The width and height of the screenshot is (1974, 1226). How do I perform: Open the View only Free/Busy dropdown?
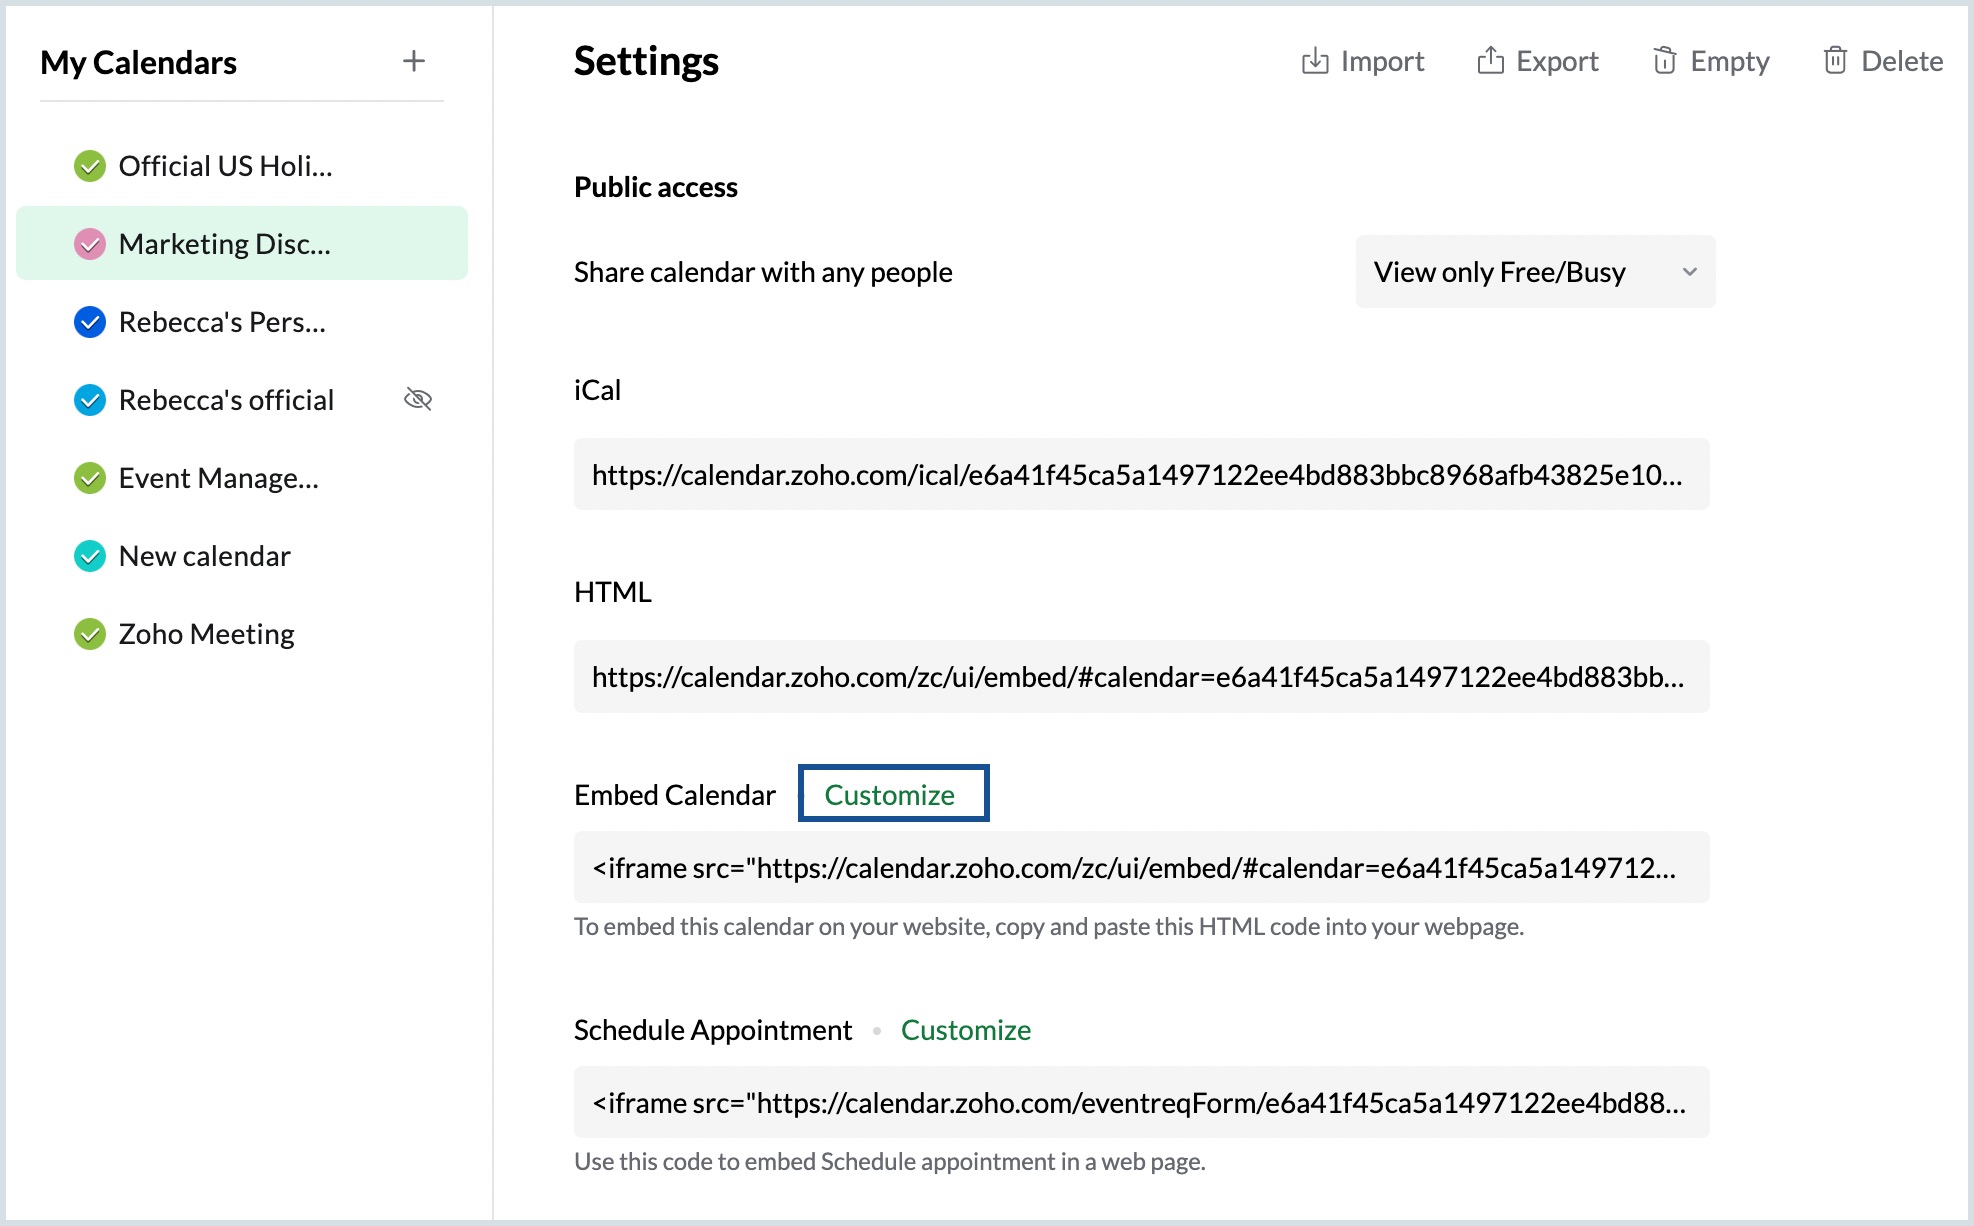click(1500, 272)
